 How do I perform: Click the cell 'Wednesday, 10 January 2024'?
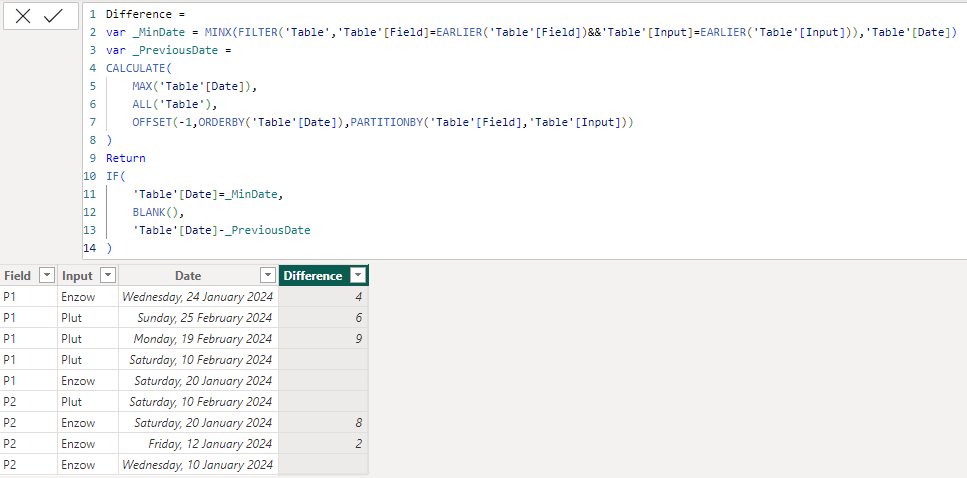pos(199,464)
